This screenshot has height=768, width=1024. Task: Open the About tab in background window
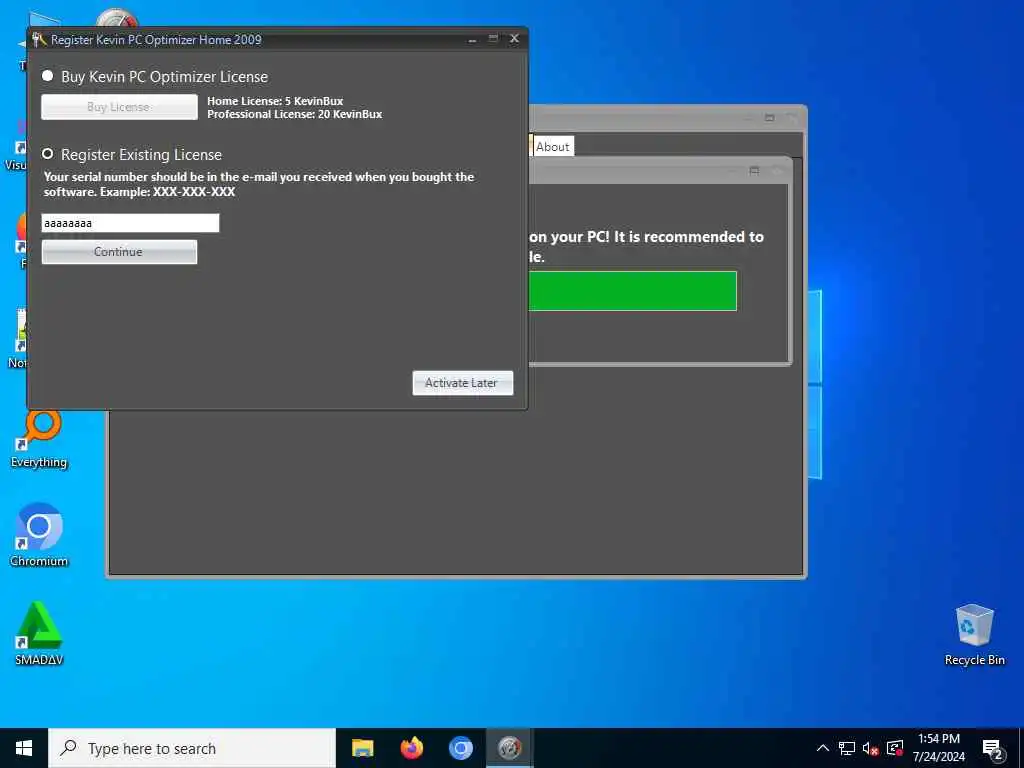pyautogui.click(x=552, y=147)
